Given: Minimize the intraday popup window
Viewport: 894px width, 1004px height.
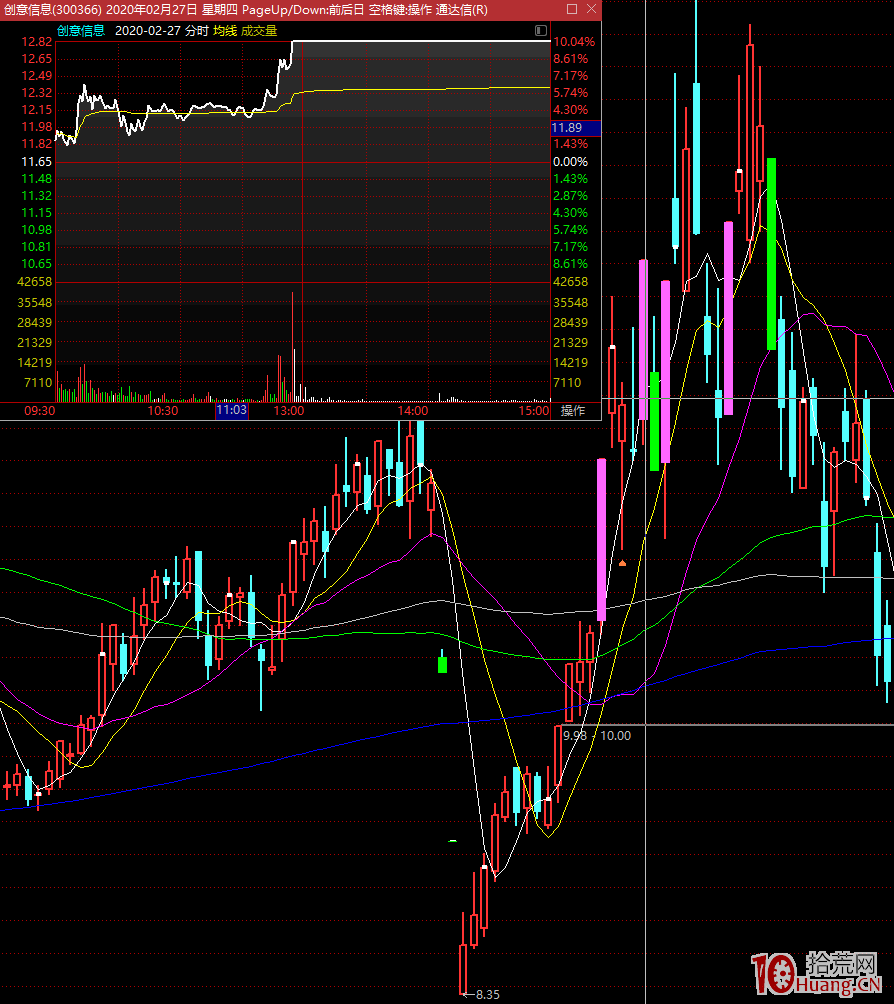Looking at the screenshot, I should pyautogui.click(x=547, y=9).
